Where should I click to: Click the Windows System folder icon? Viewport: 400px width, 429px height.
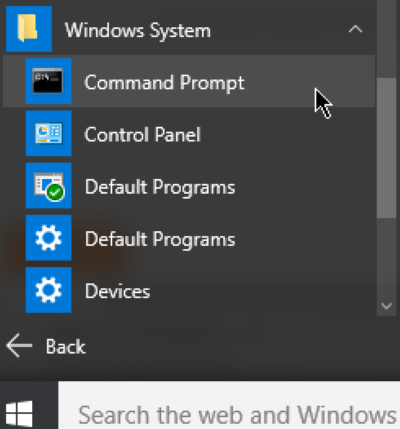tap(29, 29)
